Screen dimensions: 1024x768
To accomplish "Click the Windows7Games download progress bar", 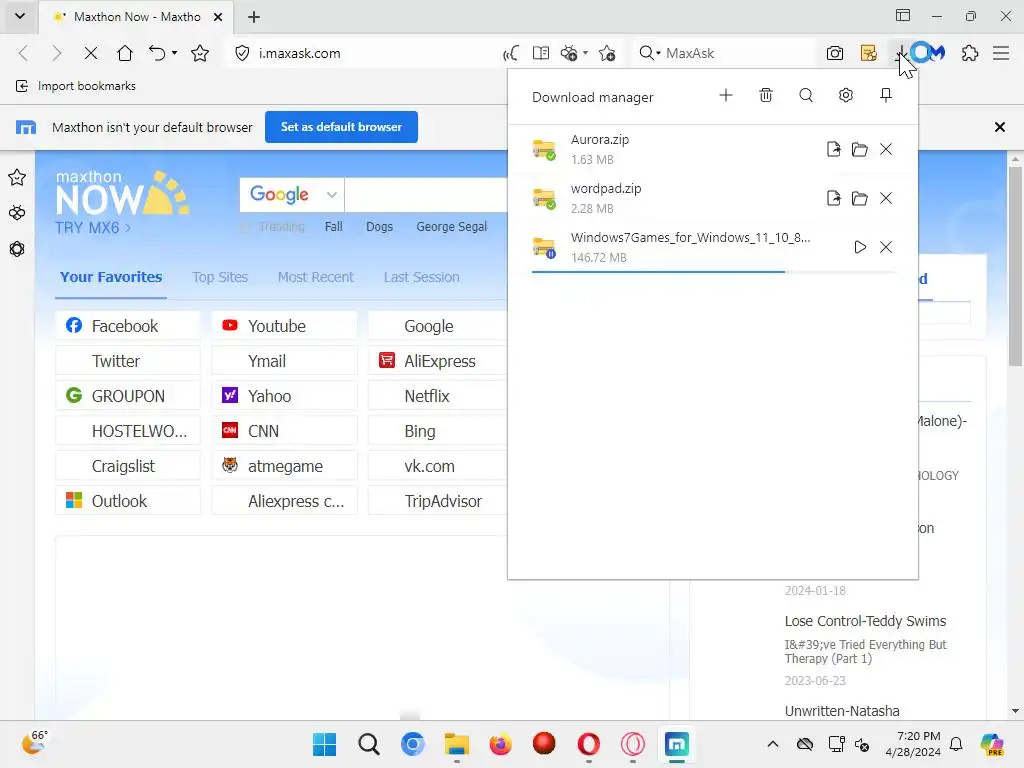I will pyautogui.click(x=713, y=271).
